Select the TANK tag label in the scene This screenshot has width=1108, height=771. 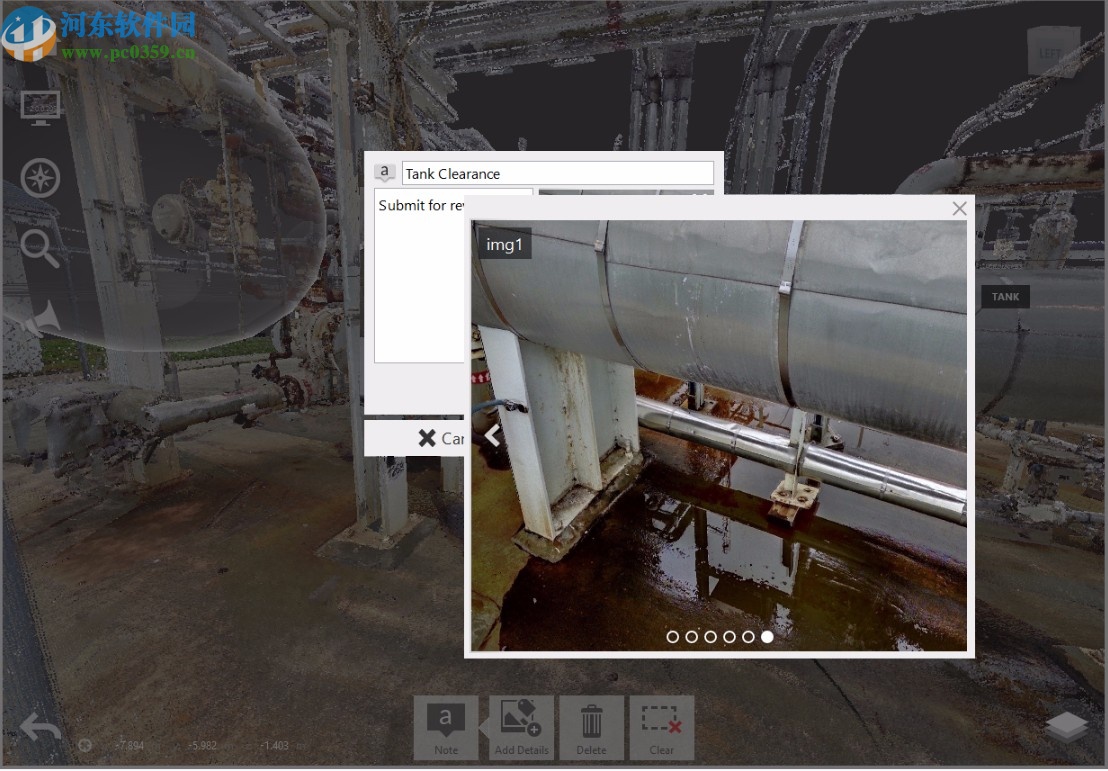pyautogui.click(x=1004, y=296)
